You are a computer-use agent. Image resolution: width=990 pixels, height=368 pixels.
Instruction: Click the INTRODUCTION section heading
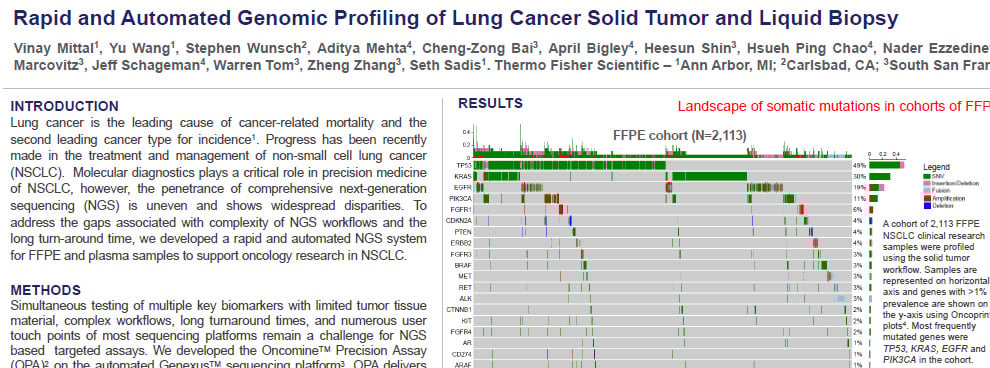tap(64, 106)
